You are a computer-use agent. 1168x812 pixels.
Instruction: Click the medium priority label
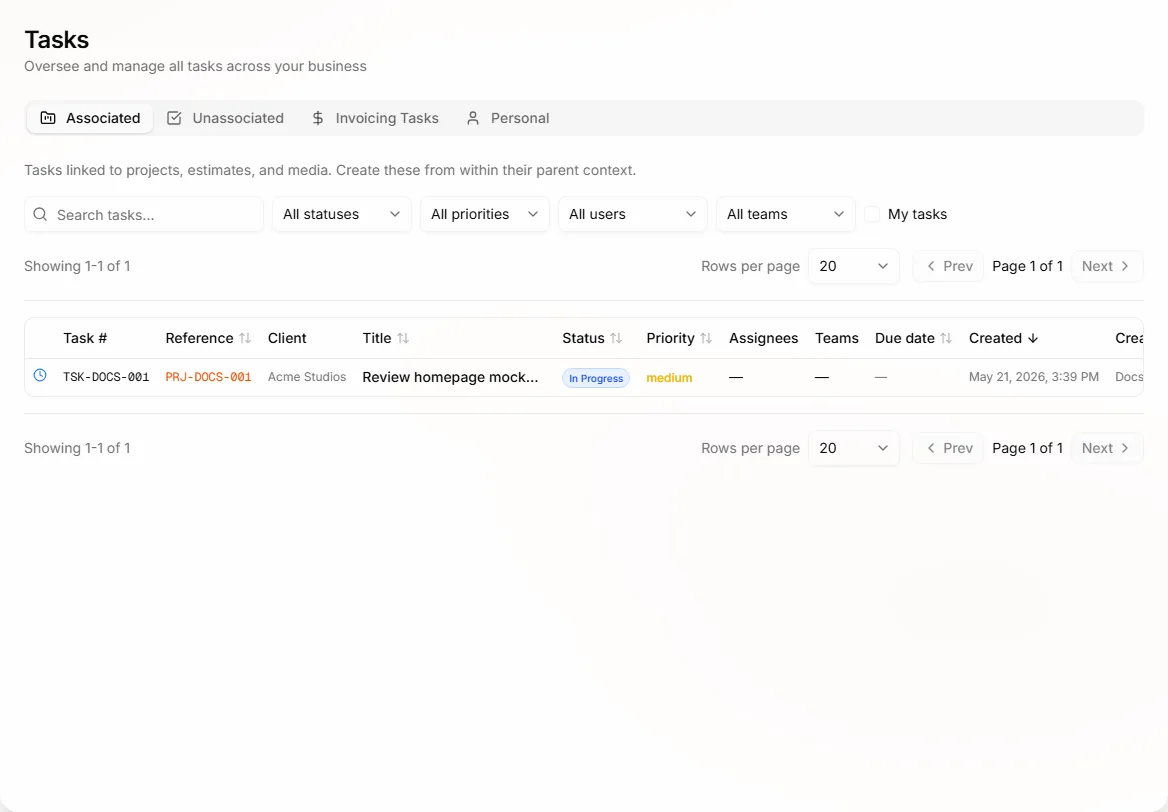pyautogui.click(x=669, y=378)
